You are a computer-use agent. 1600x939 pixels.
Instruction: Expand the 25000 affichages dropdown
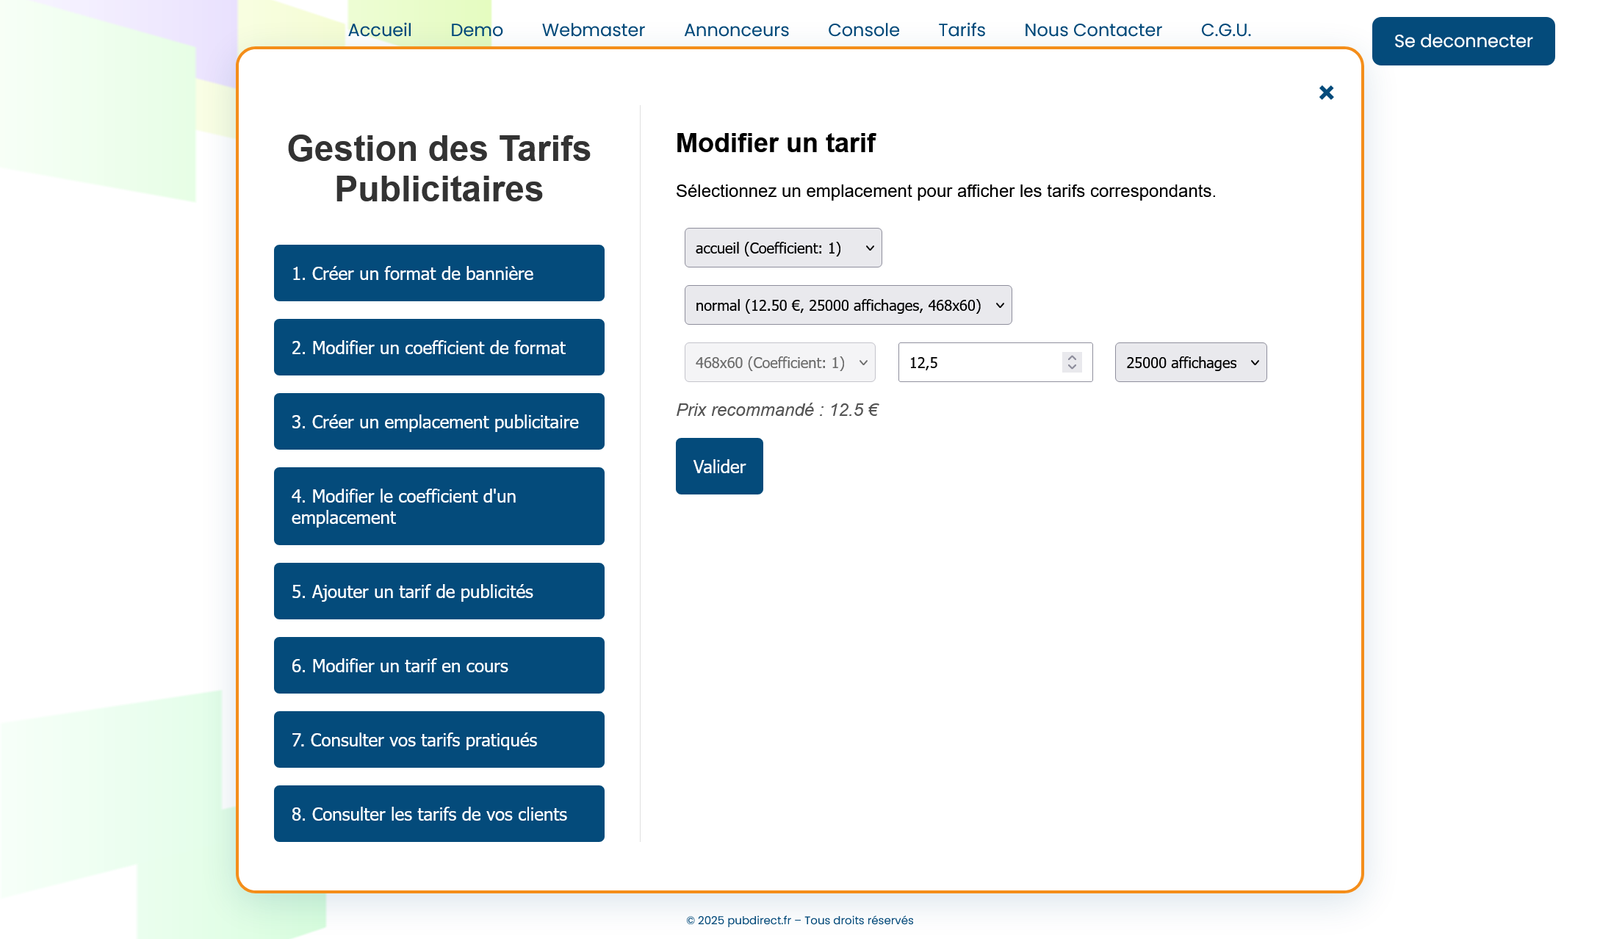[x=1191, y=362]
